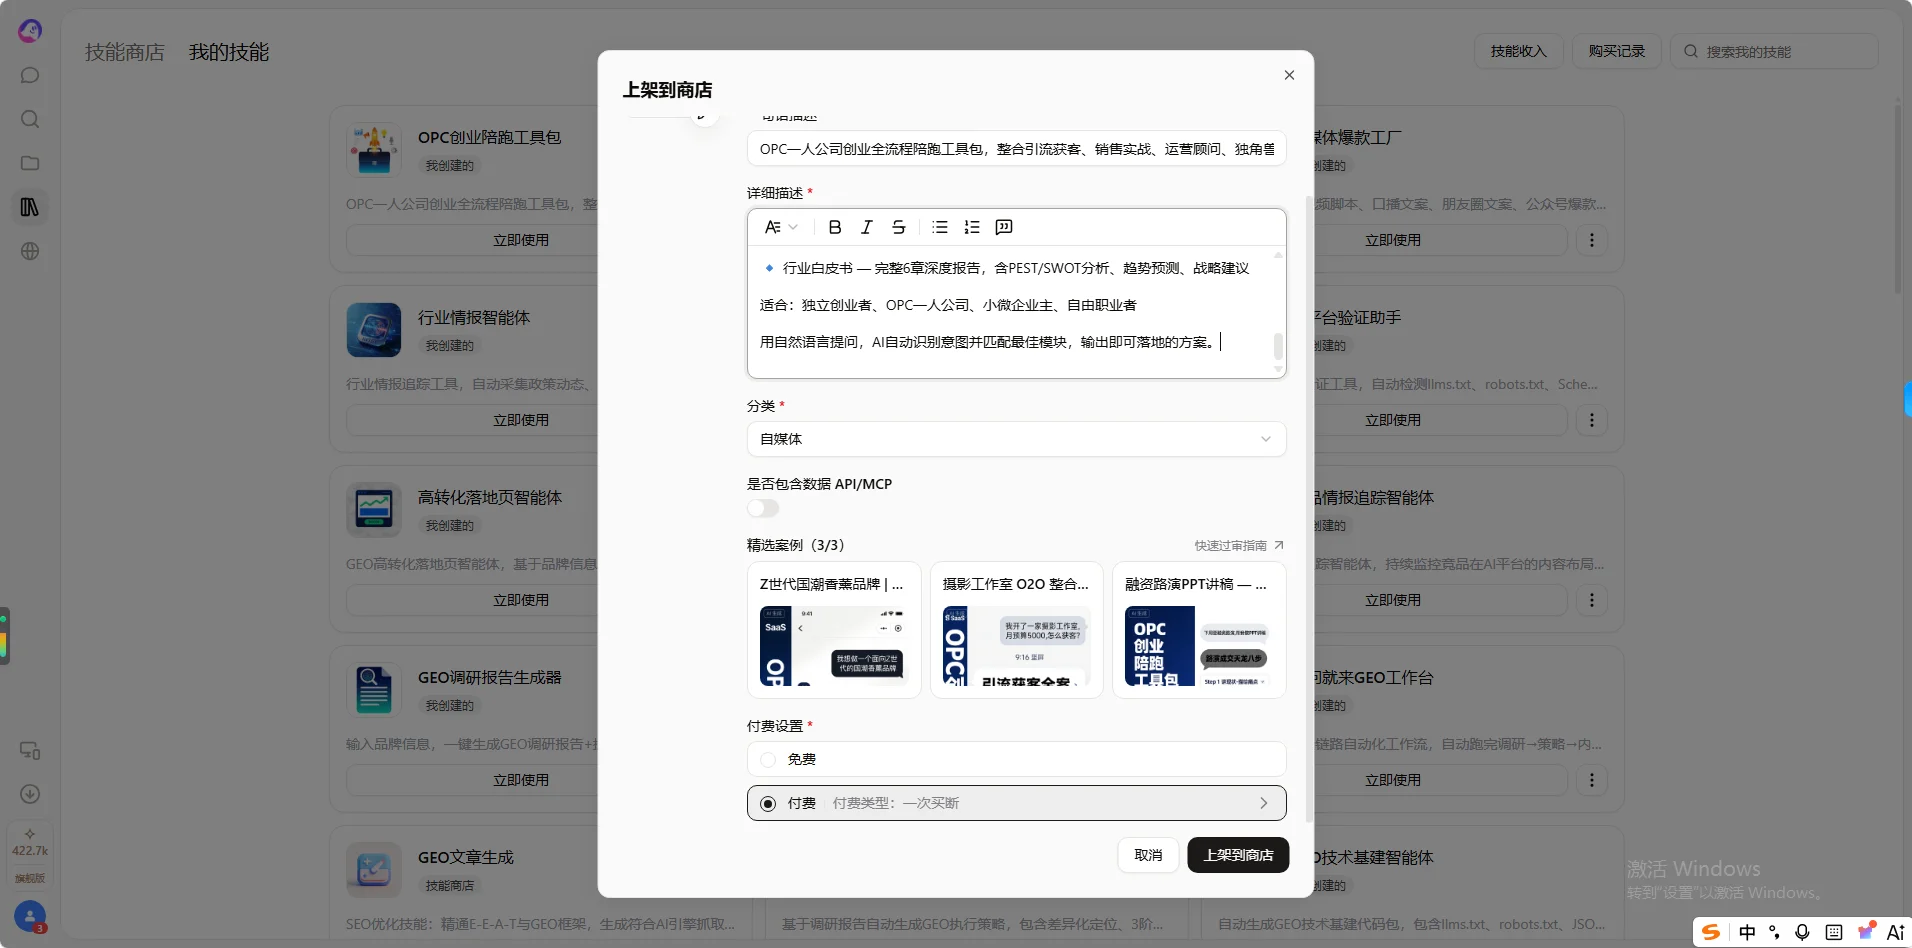The image size is (1912, 948).
Task: Click the devices icon in left sidebar
Action: point(30,750)
